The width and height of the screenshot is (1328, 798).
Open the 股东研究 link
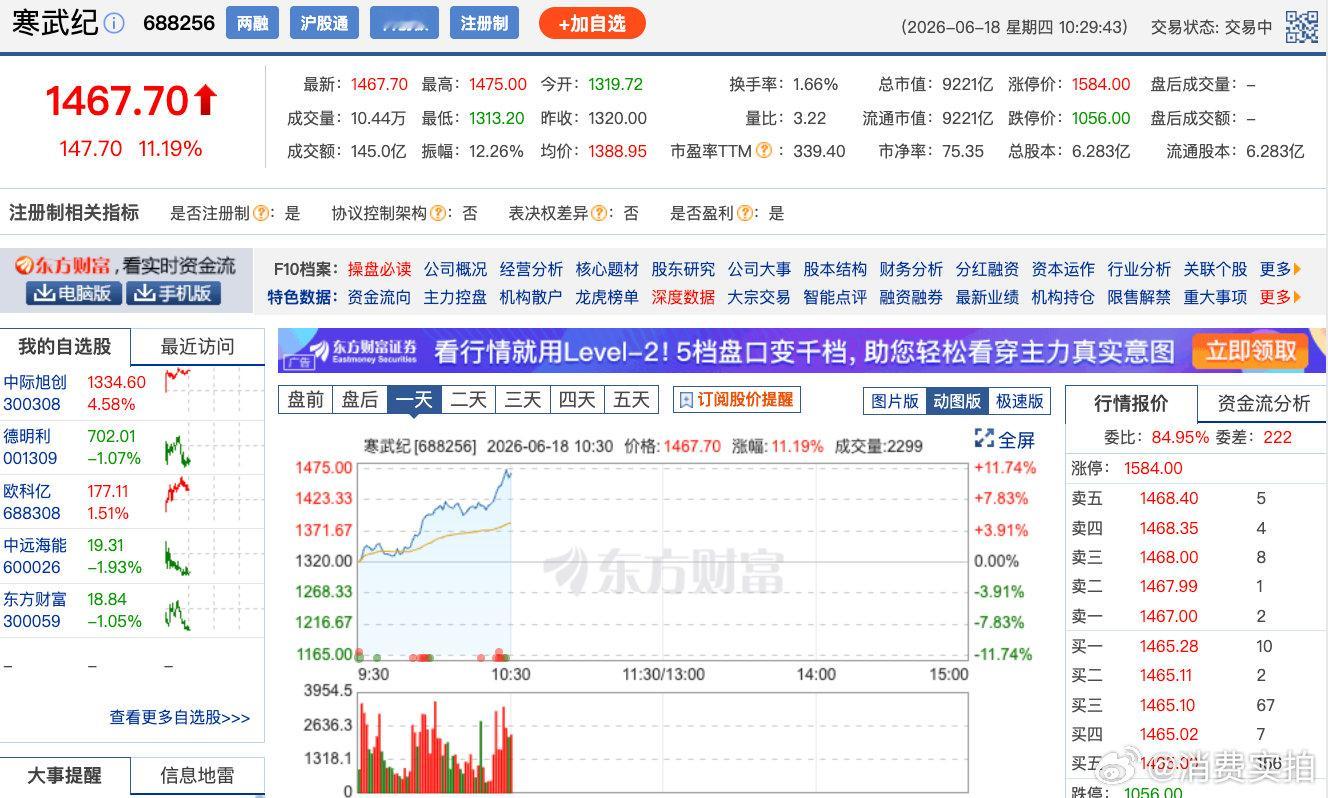(x=683, y=269)
